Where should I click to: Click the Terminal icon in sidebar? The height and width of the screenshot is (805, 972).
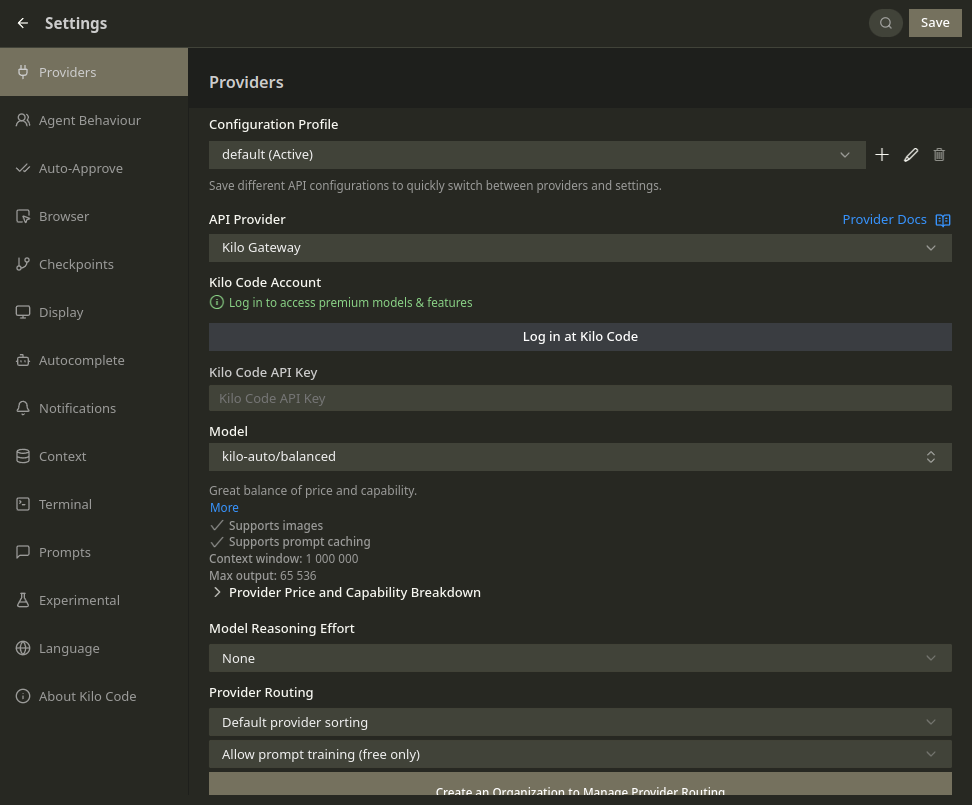click(23, 504)
